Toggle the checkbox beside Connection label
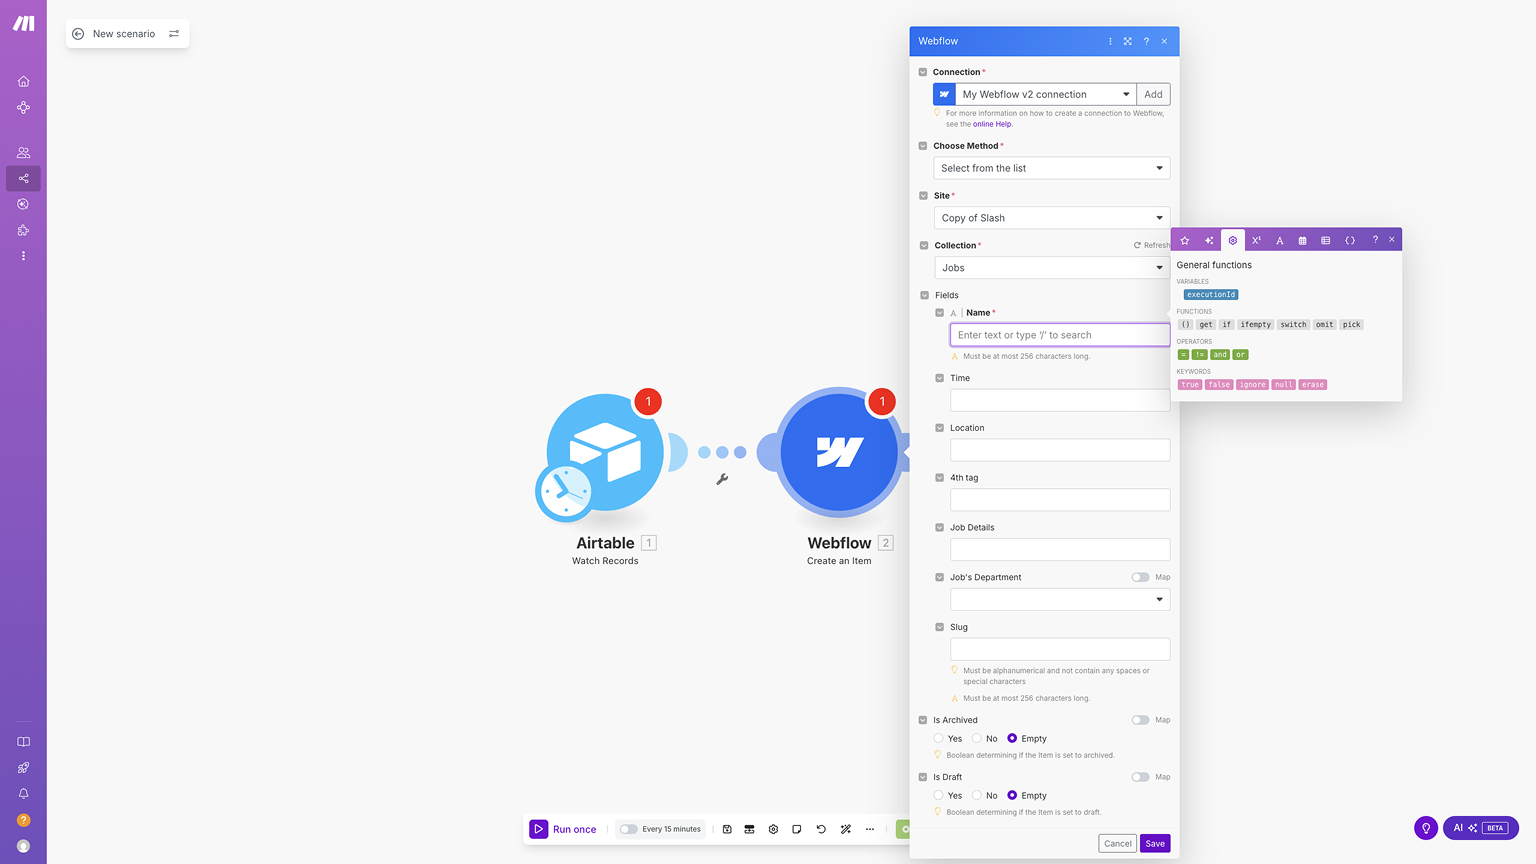Image resolution: width=1536 pixels, height=864 pixels. tap(923, 72)
